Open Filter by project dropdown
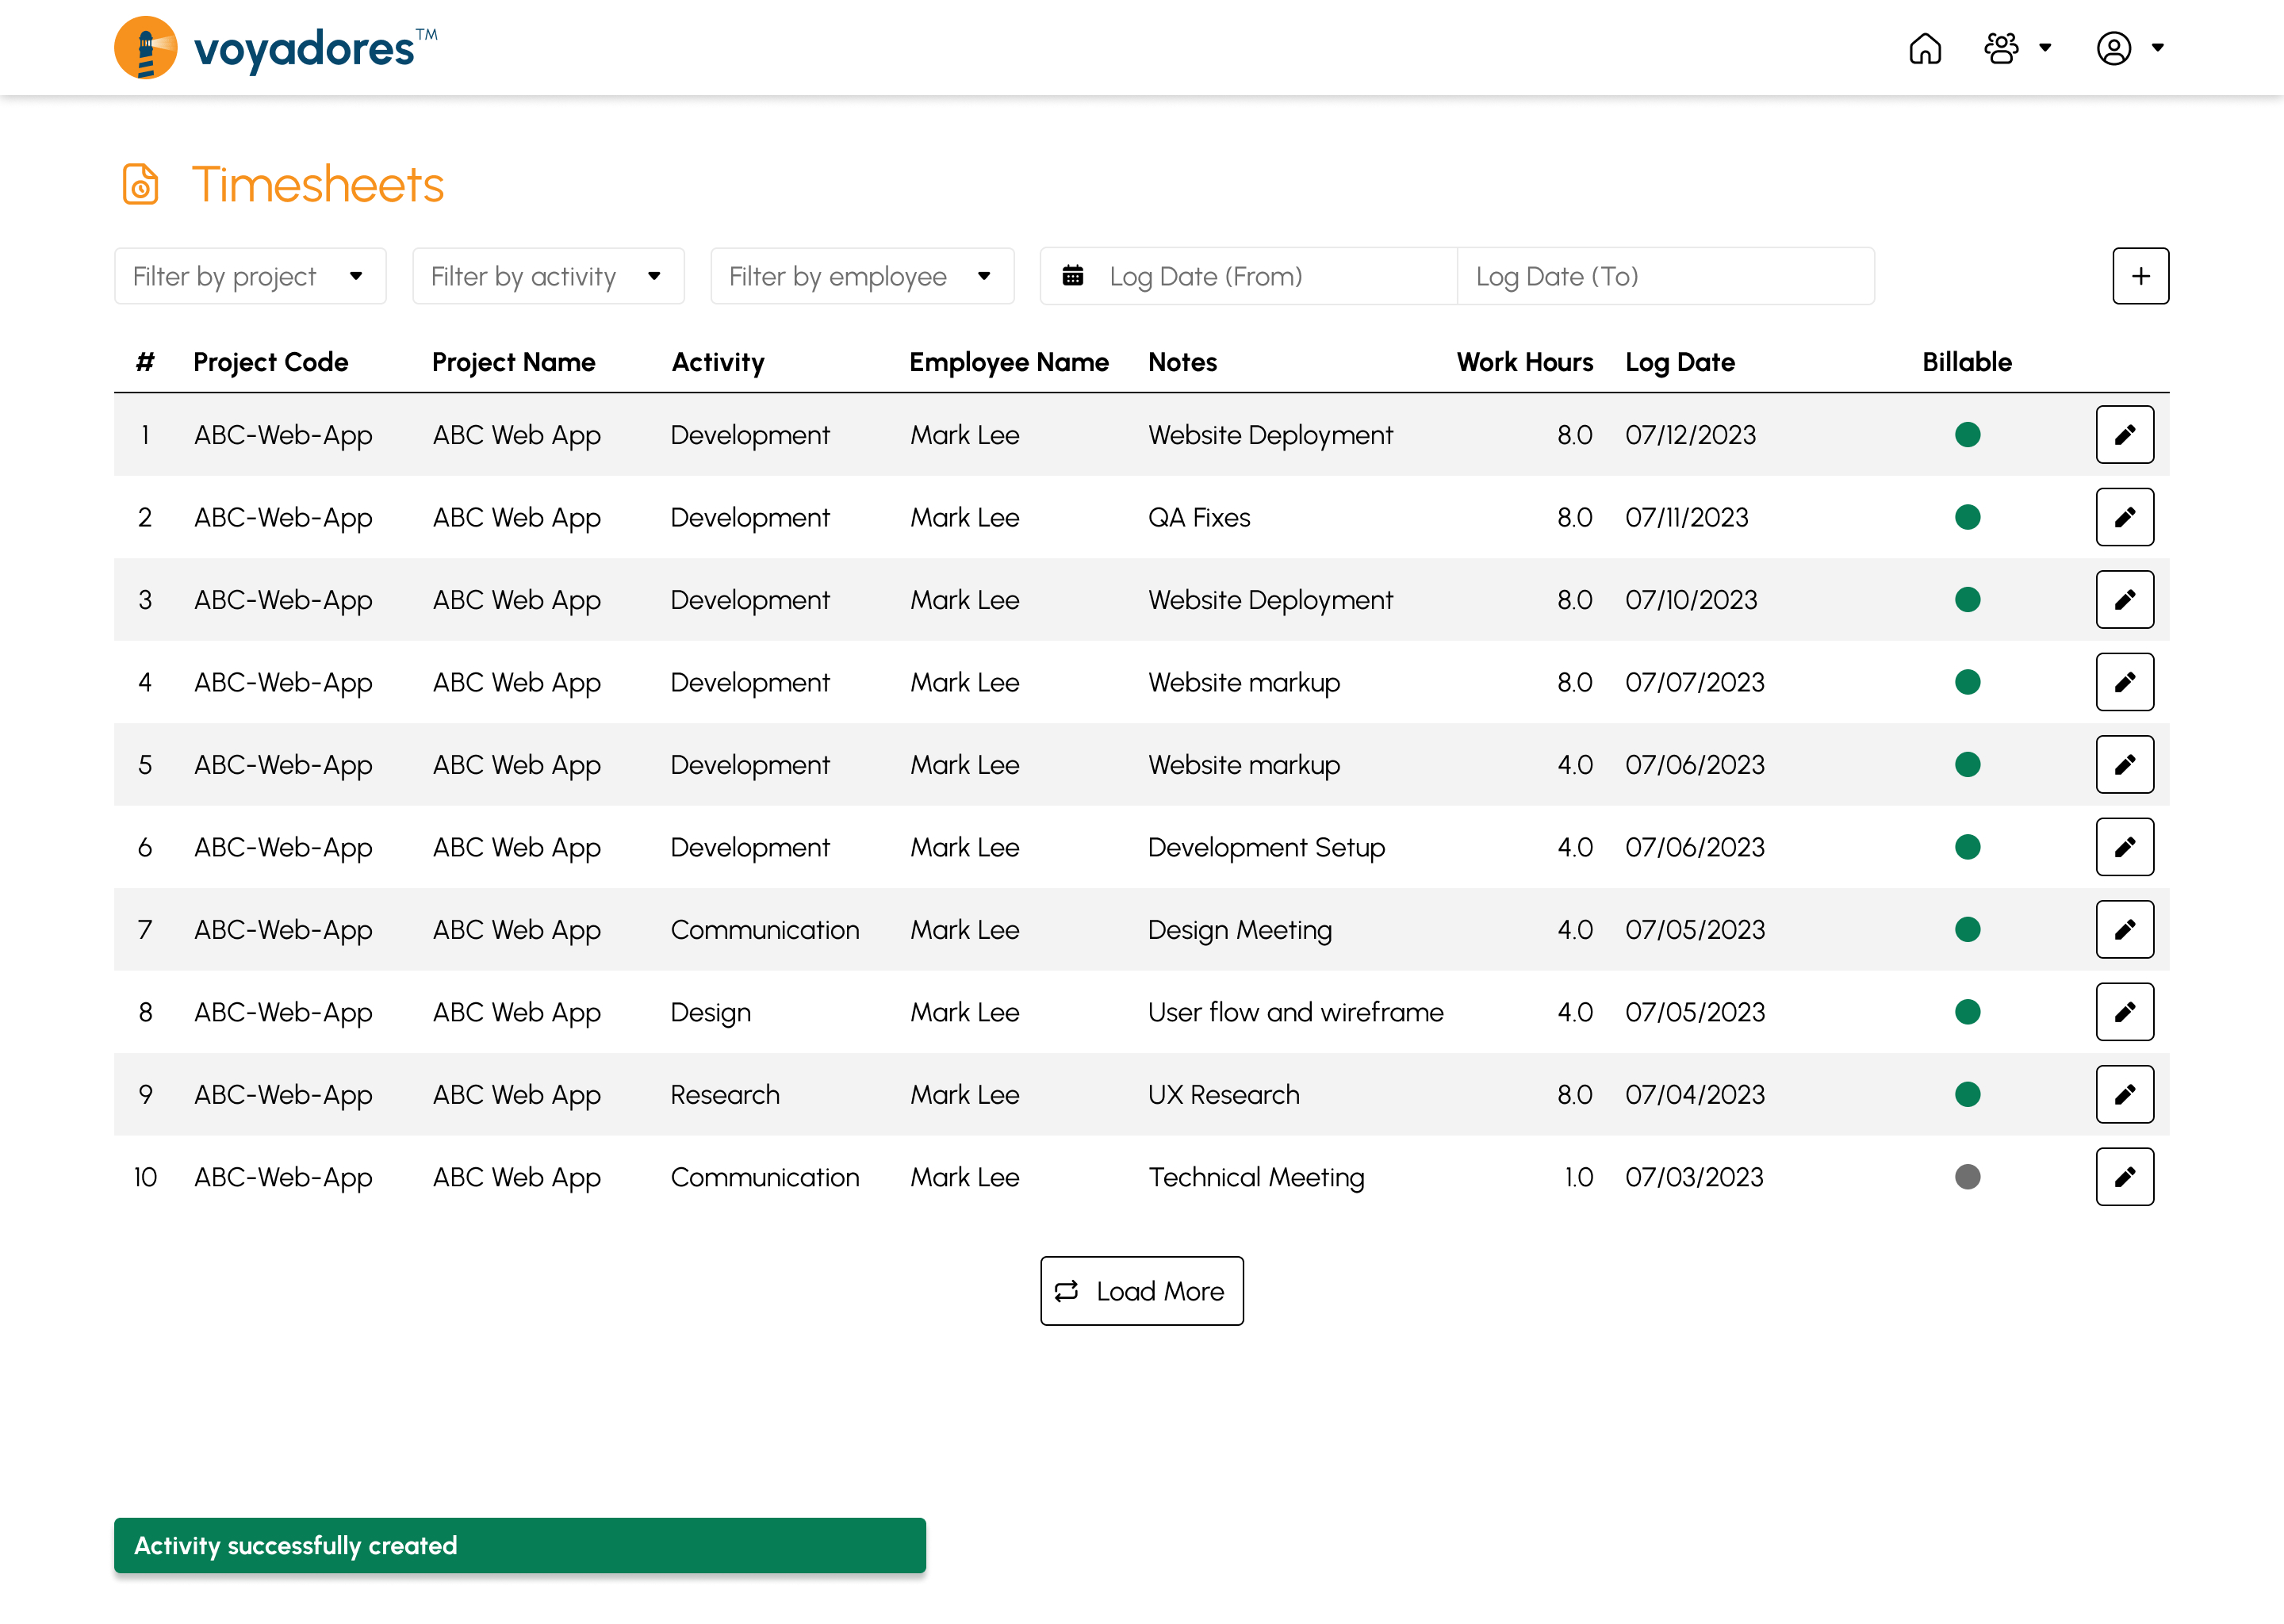 click(x=250, y=276)
